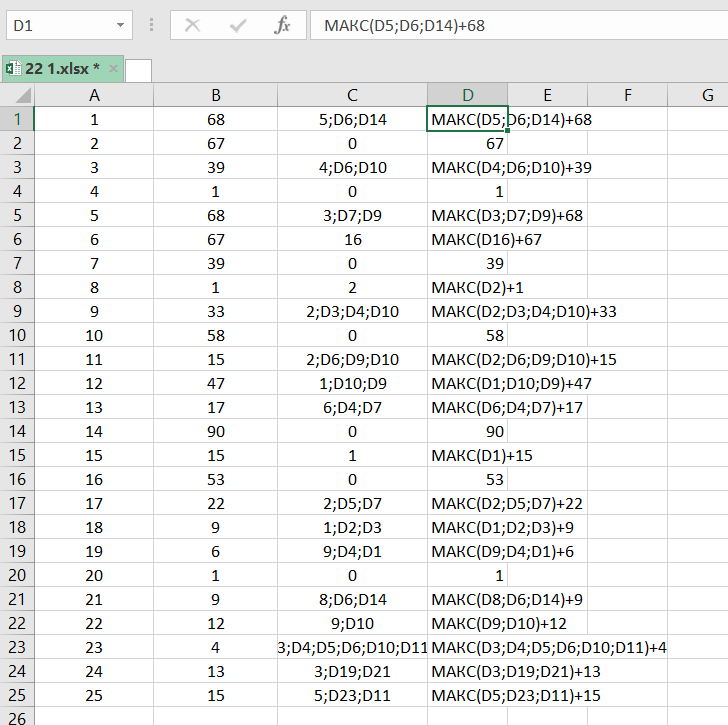Select column B header
This screenshot has width=728, height=725.
216,95
